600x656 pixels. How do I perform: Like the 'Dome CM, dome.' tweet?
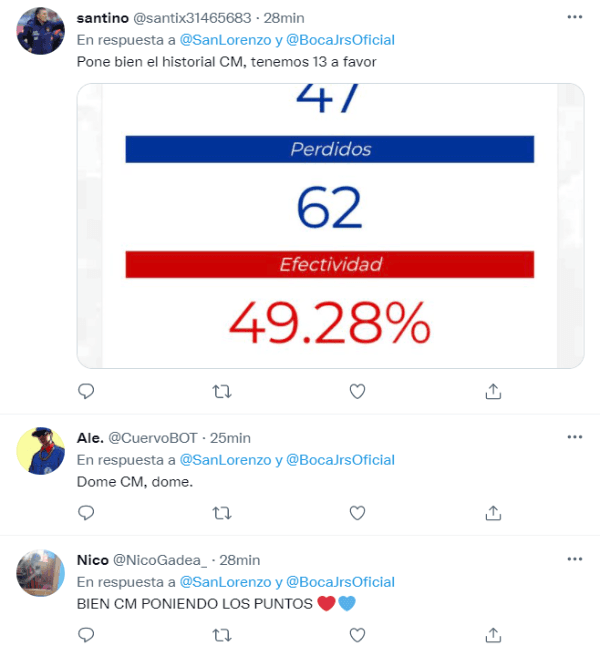[357, 513]
